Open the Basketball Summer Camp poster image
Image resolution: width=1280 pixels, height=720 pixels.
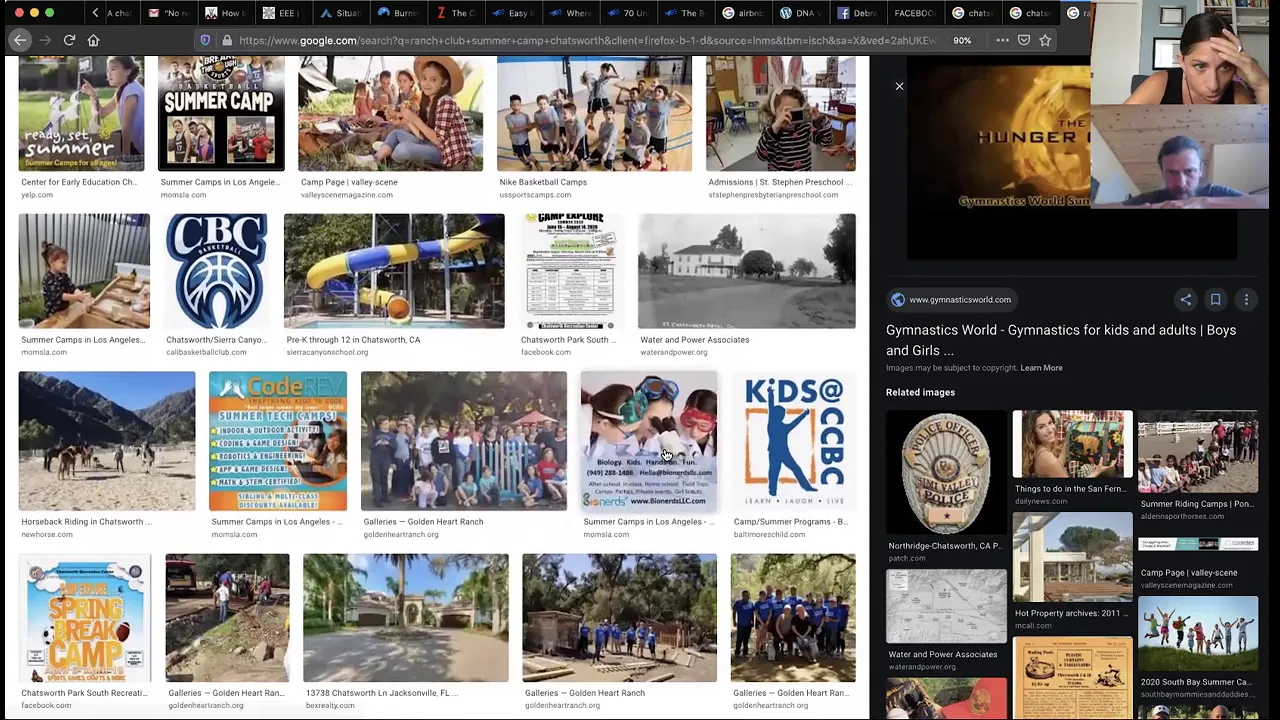tap(221, 113)
